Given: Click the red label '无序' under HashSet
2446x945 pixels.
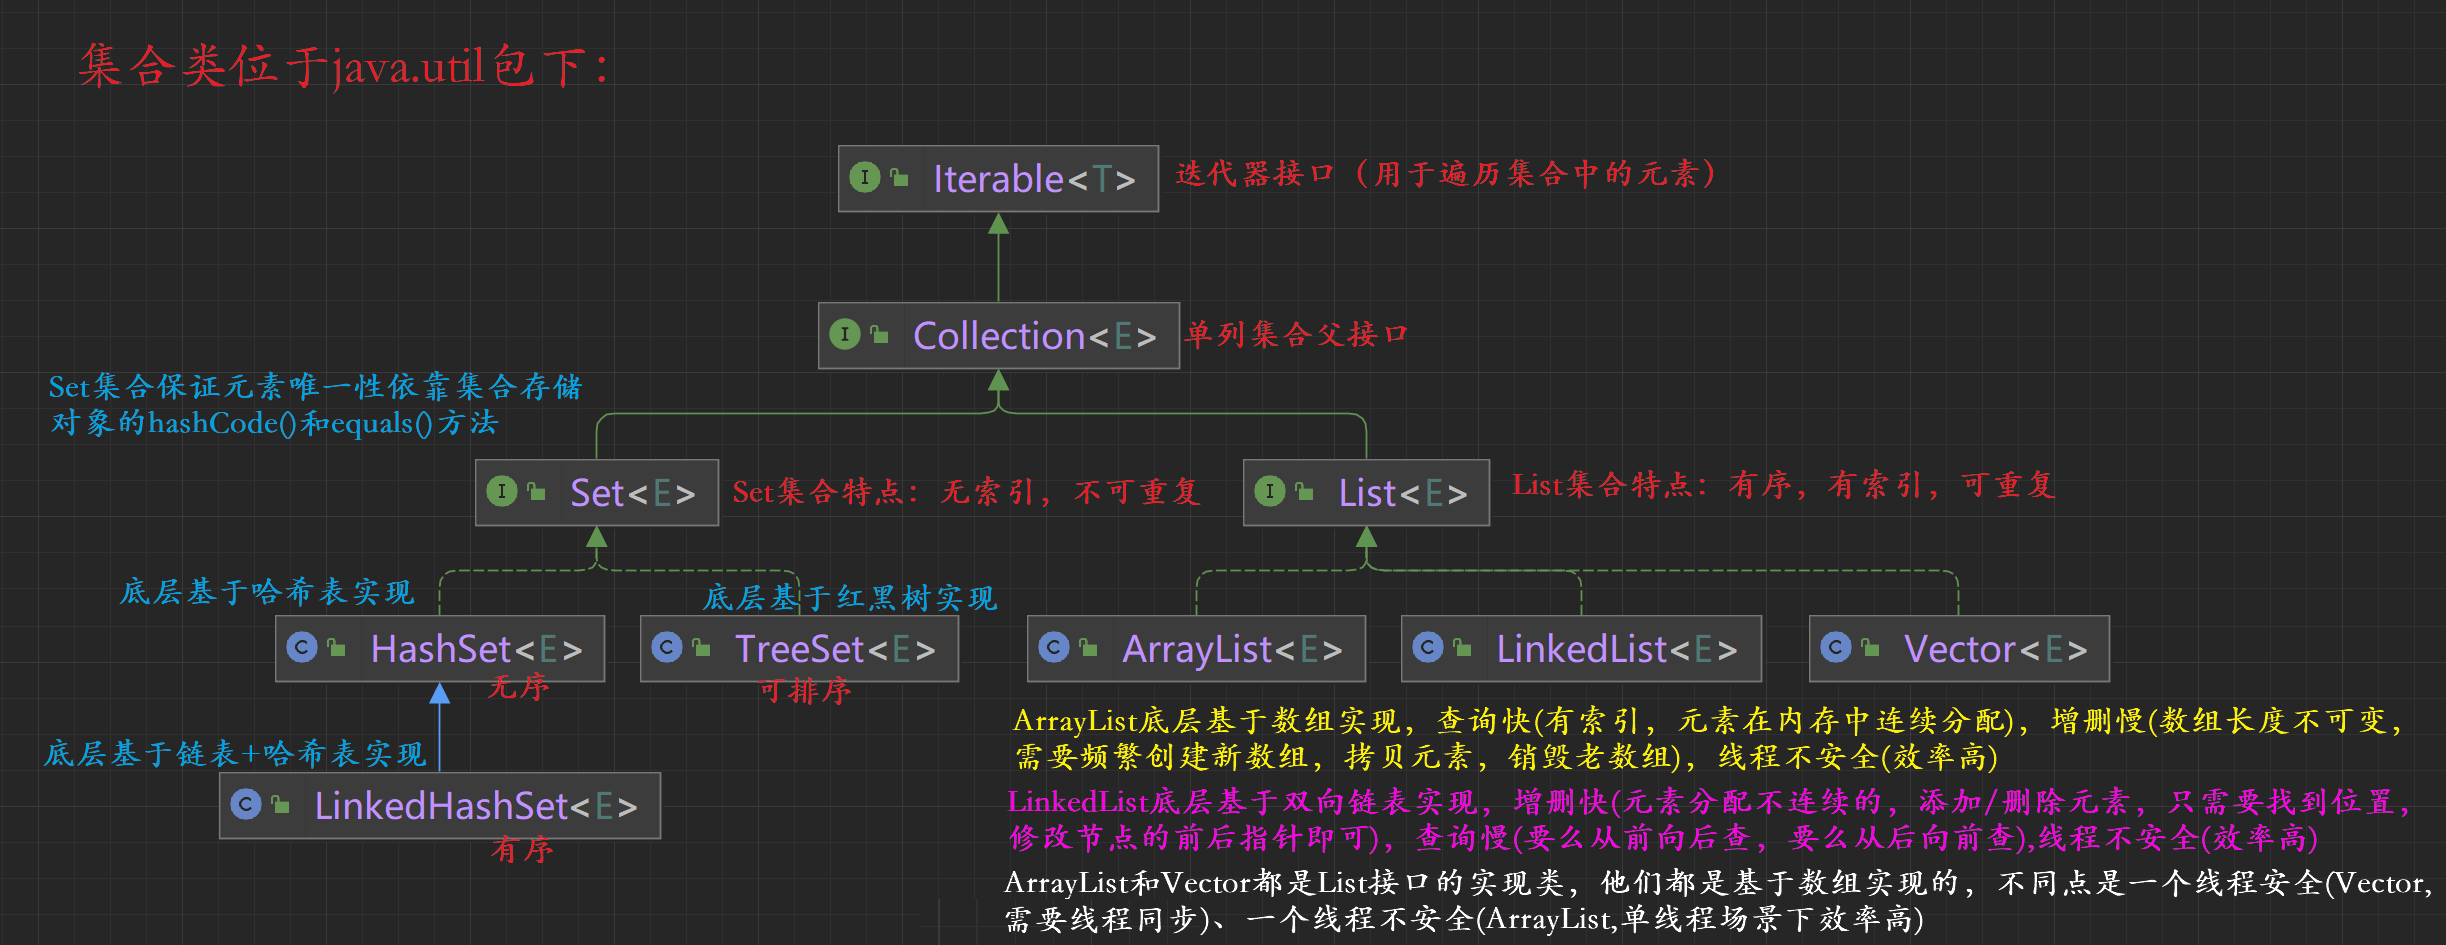Looking at the screenshot, I should 518,687.
